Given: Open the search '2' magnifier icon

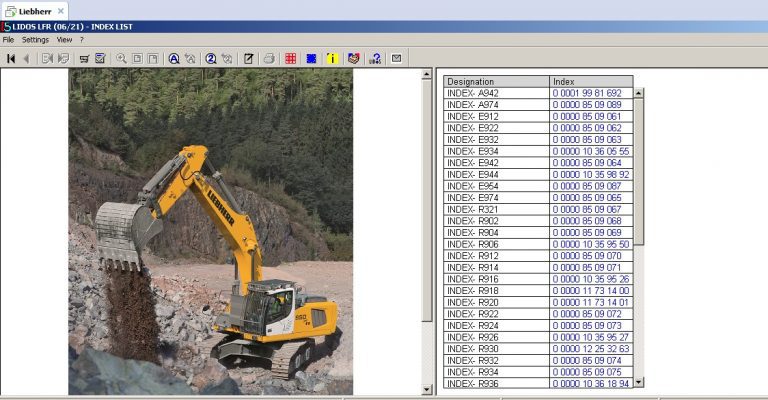Looking at the screenshot, I should [211, 59].
